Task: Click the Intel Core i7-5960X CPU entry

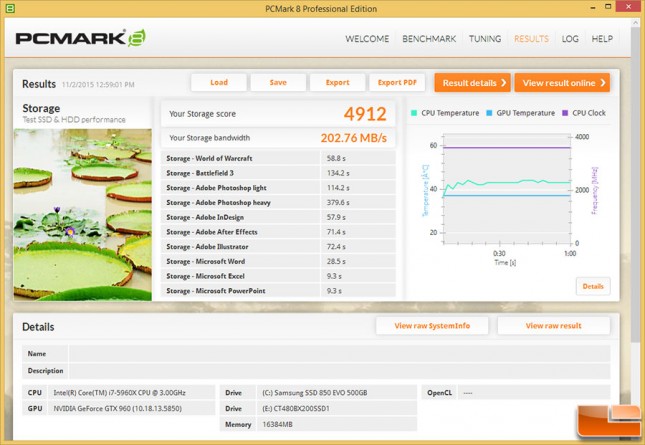Action: [119, 393]
